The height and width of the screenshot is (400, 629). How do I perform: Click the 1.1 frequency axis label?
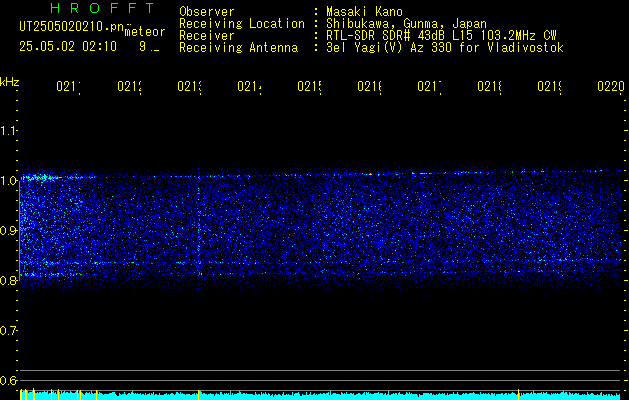(x=9, y=131)
